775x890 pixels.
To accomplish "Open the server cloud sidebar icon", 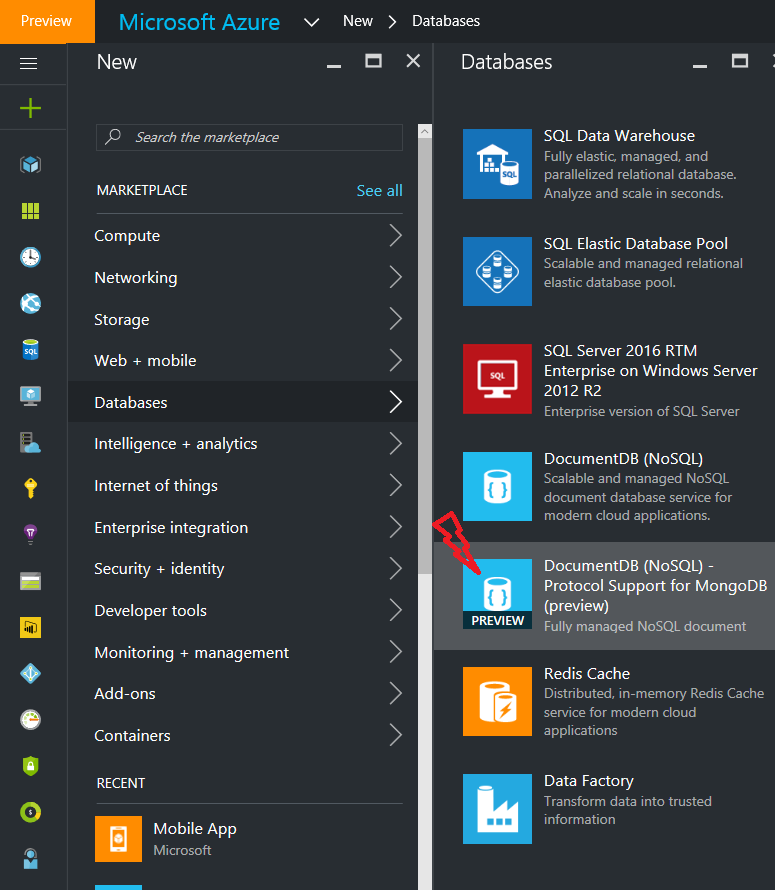I will click(x=30, y=442).
